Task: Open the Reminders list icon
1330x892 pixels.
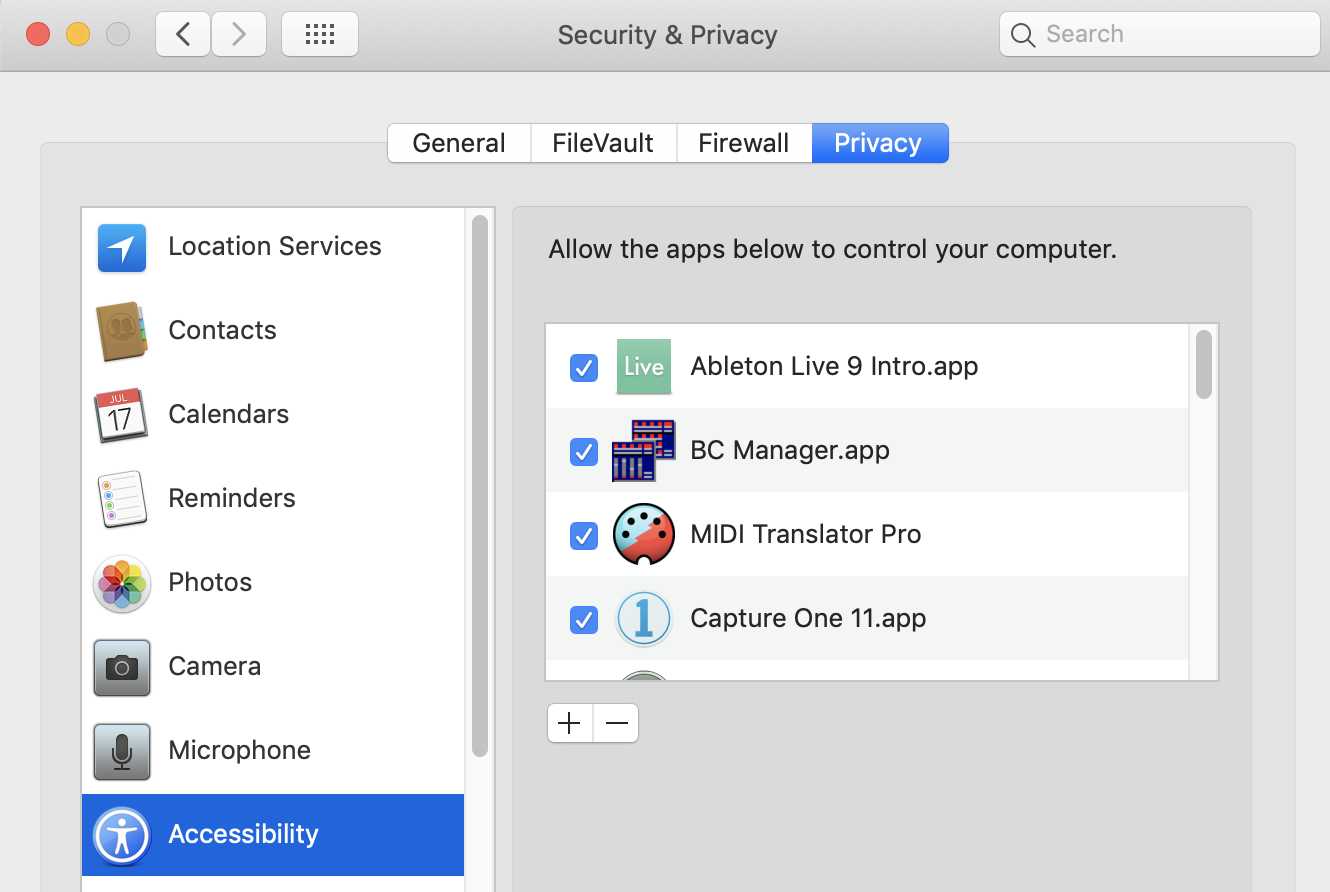Action: [122, 499]
